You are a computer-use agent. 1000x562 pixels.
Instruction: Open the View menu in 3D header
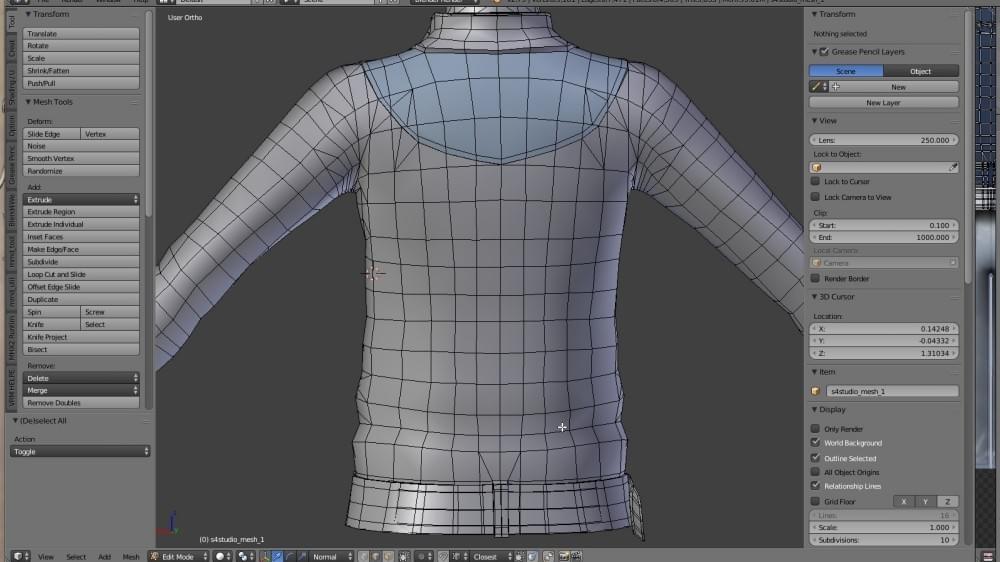click(46, 557)
